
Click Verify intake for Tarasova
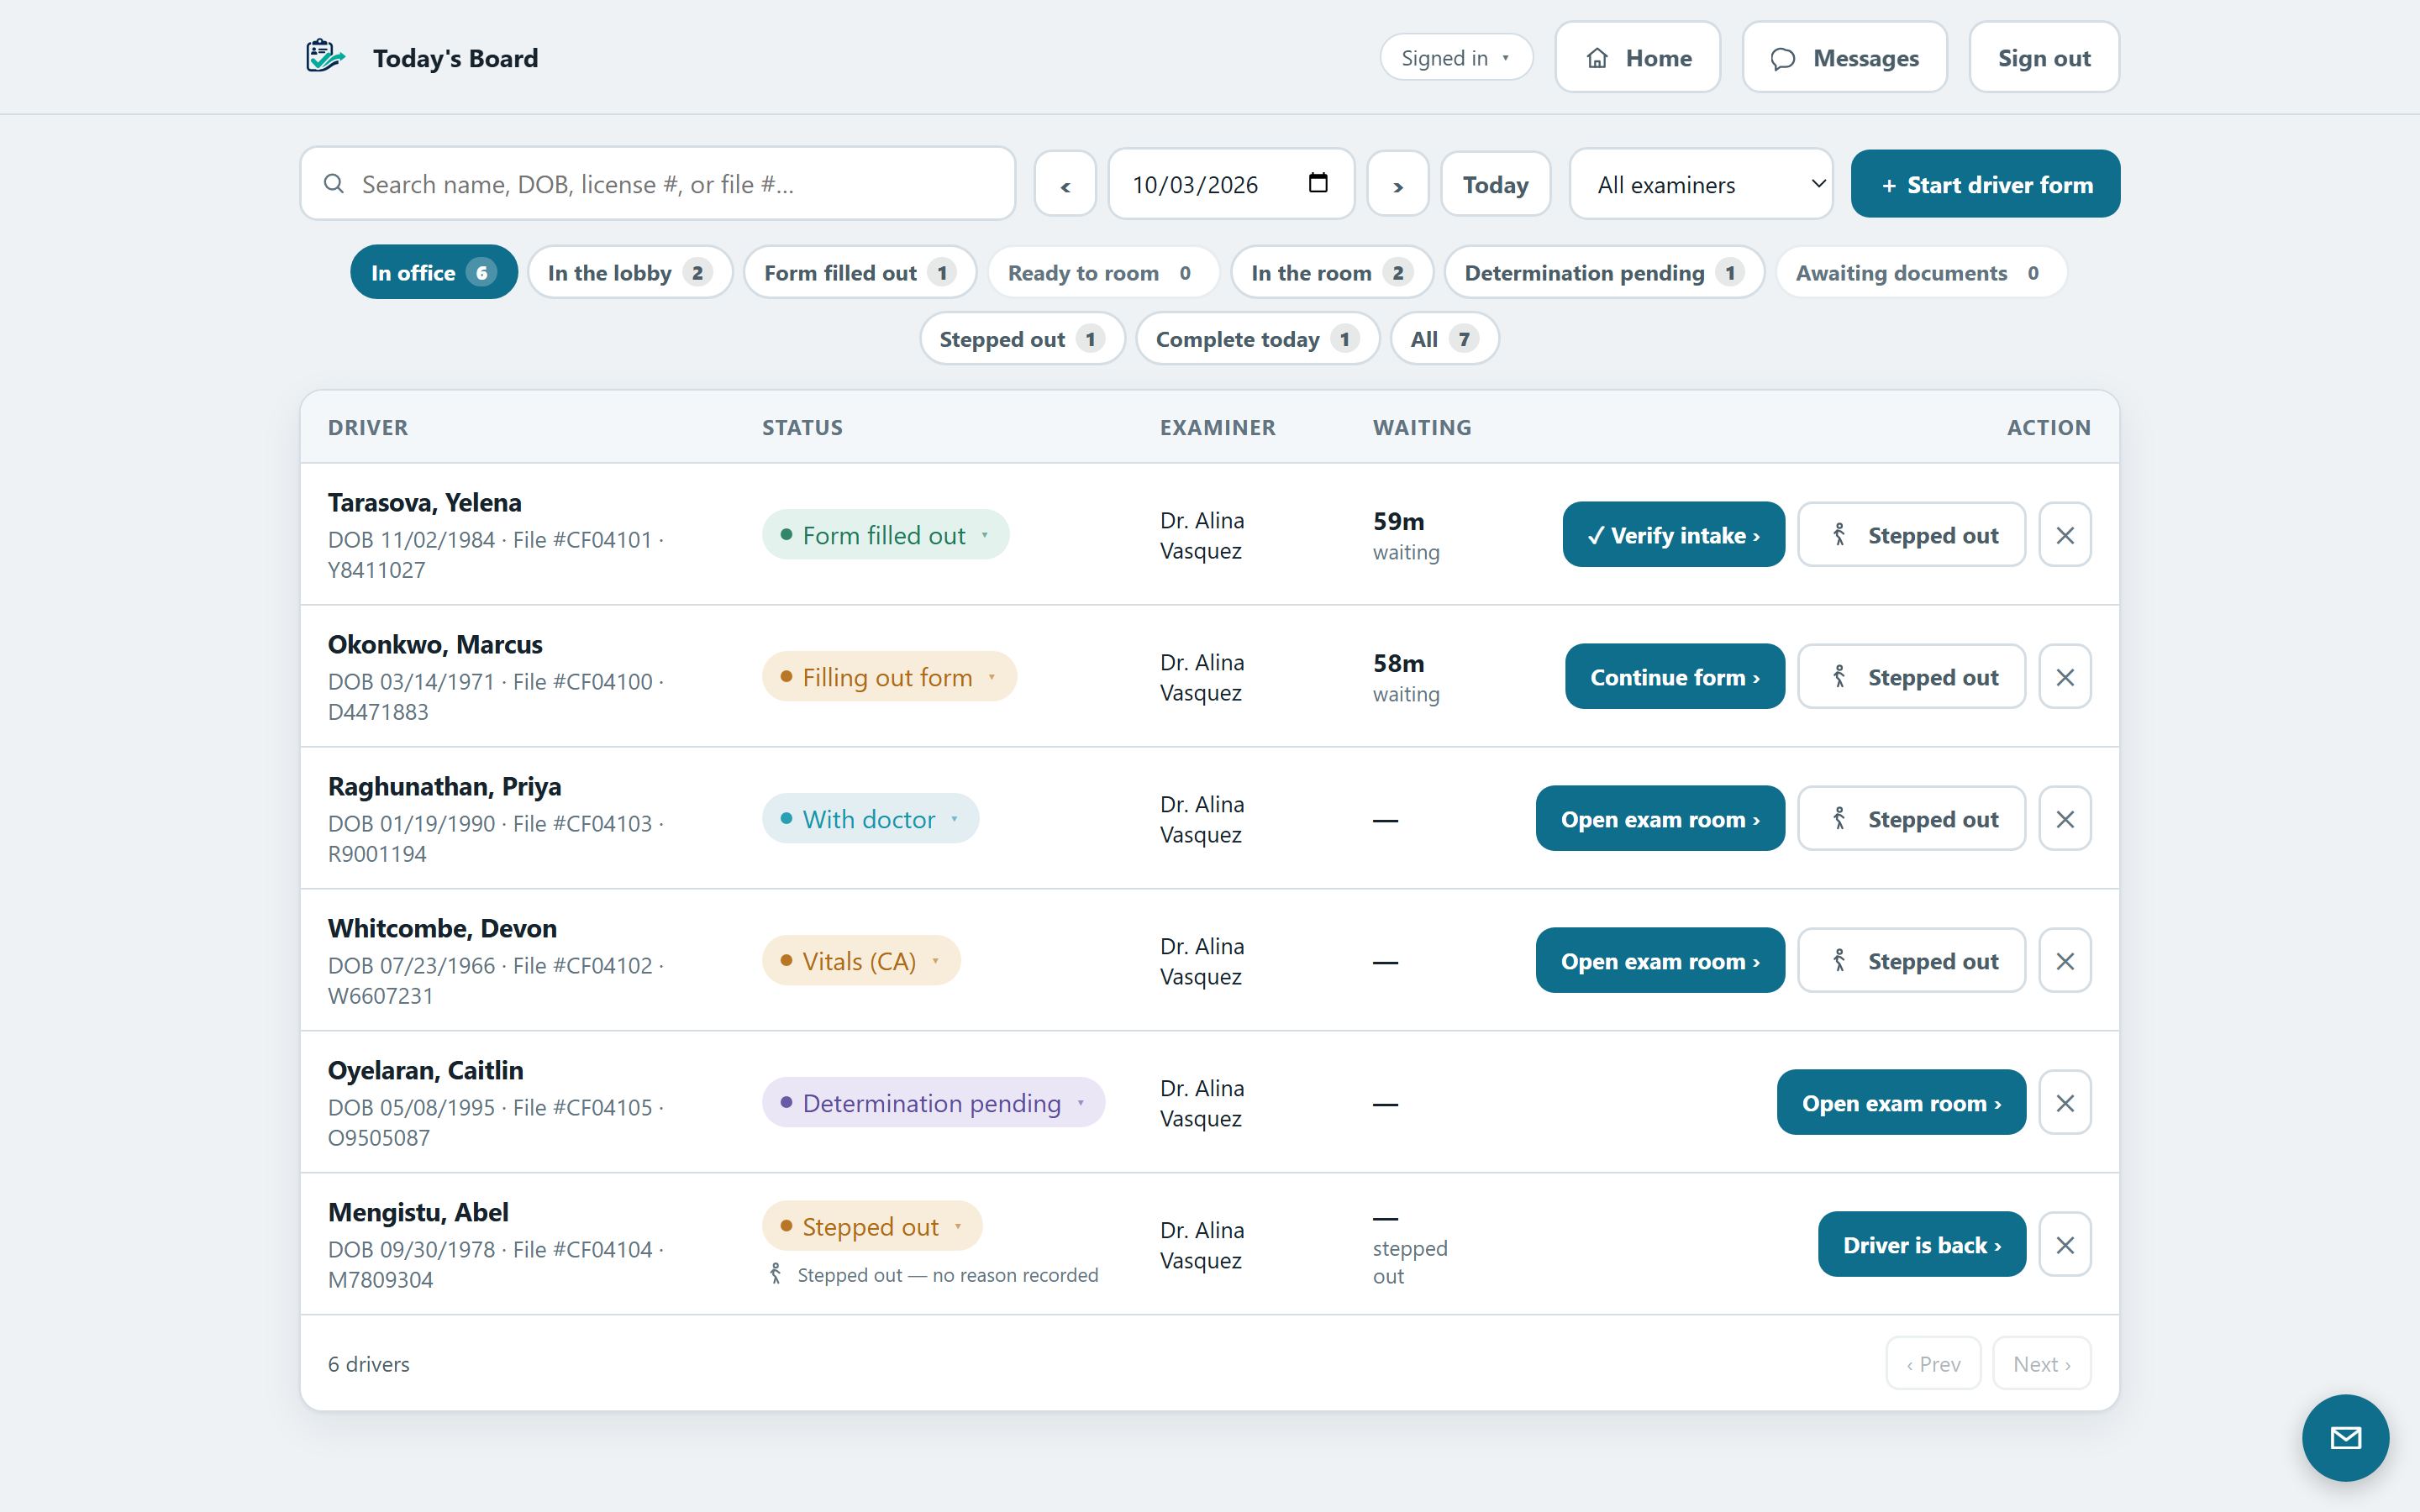click(1673, 535)
